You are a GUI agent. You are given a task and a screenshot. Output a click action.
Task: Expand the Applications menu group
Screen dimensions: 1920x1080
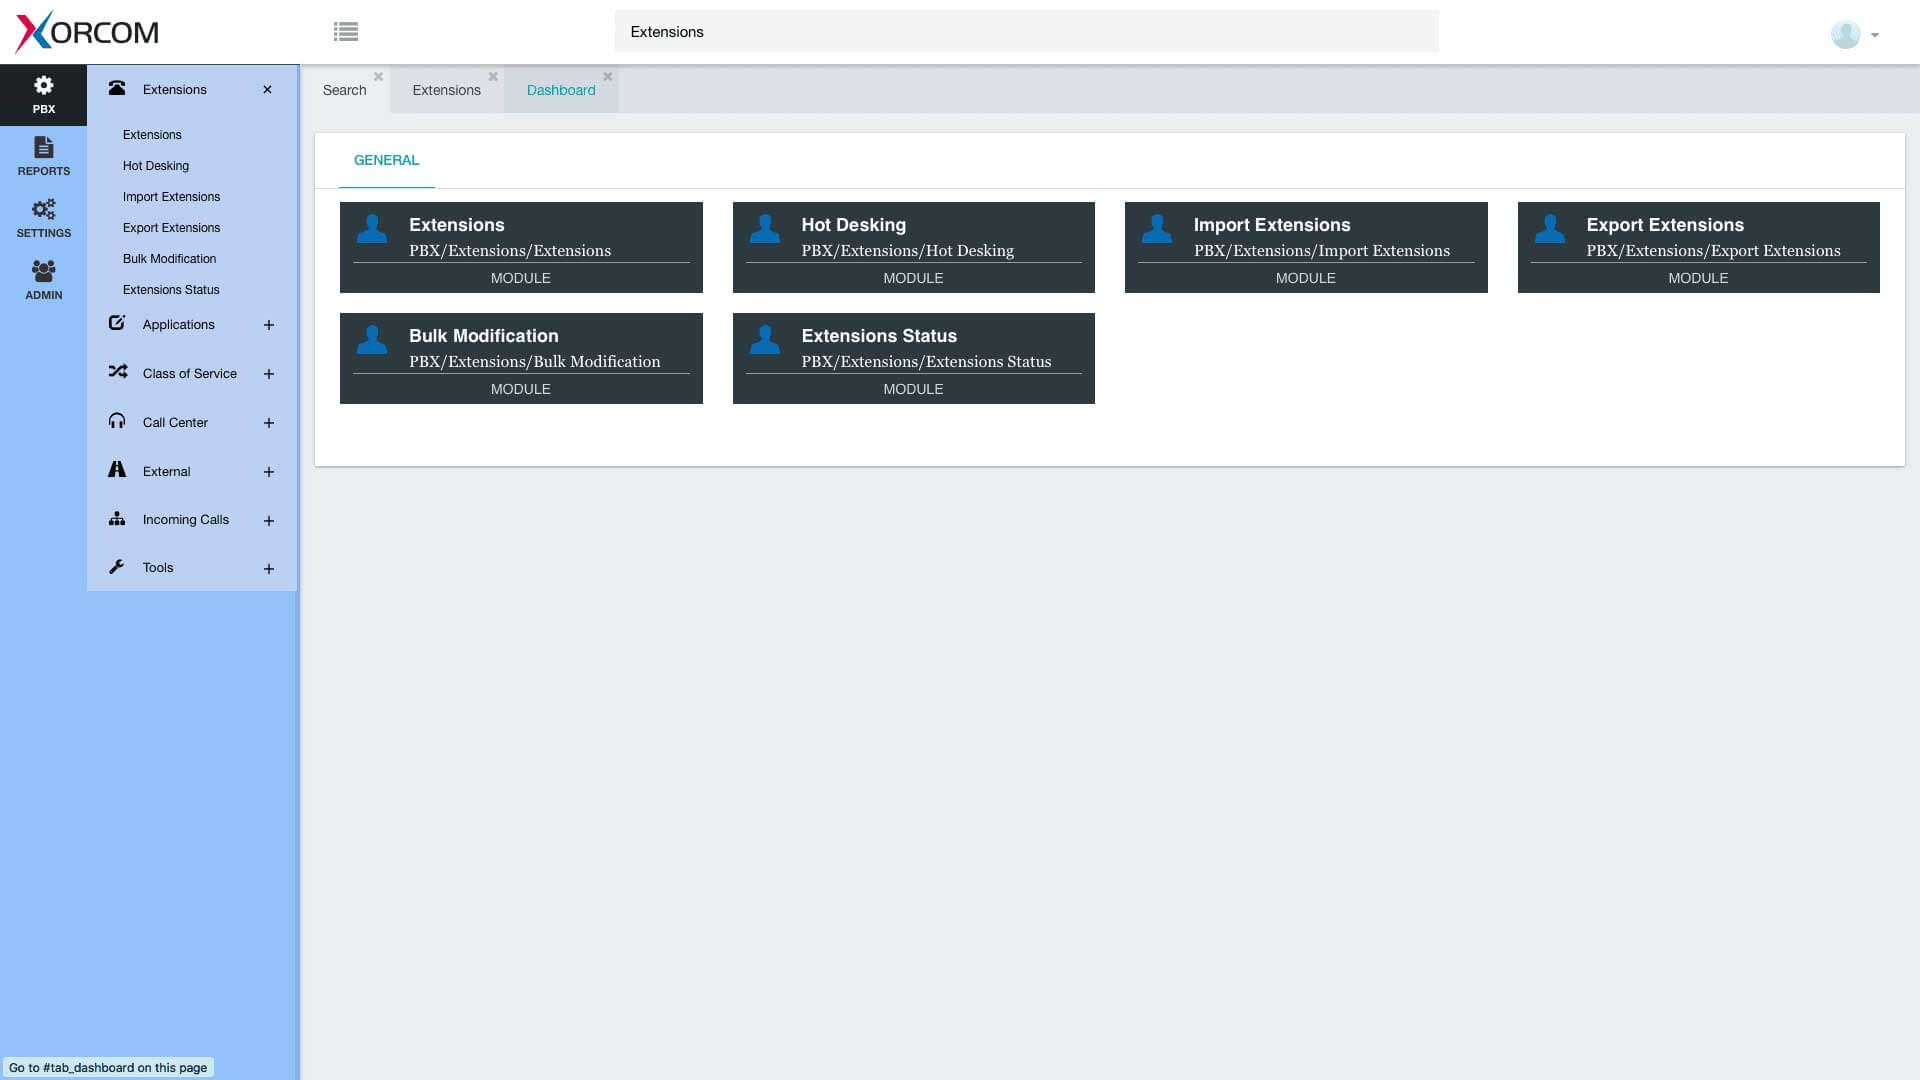(268, 325)
